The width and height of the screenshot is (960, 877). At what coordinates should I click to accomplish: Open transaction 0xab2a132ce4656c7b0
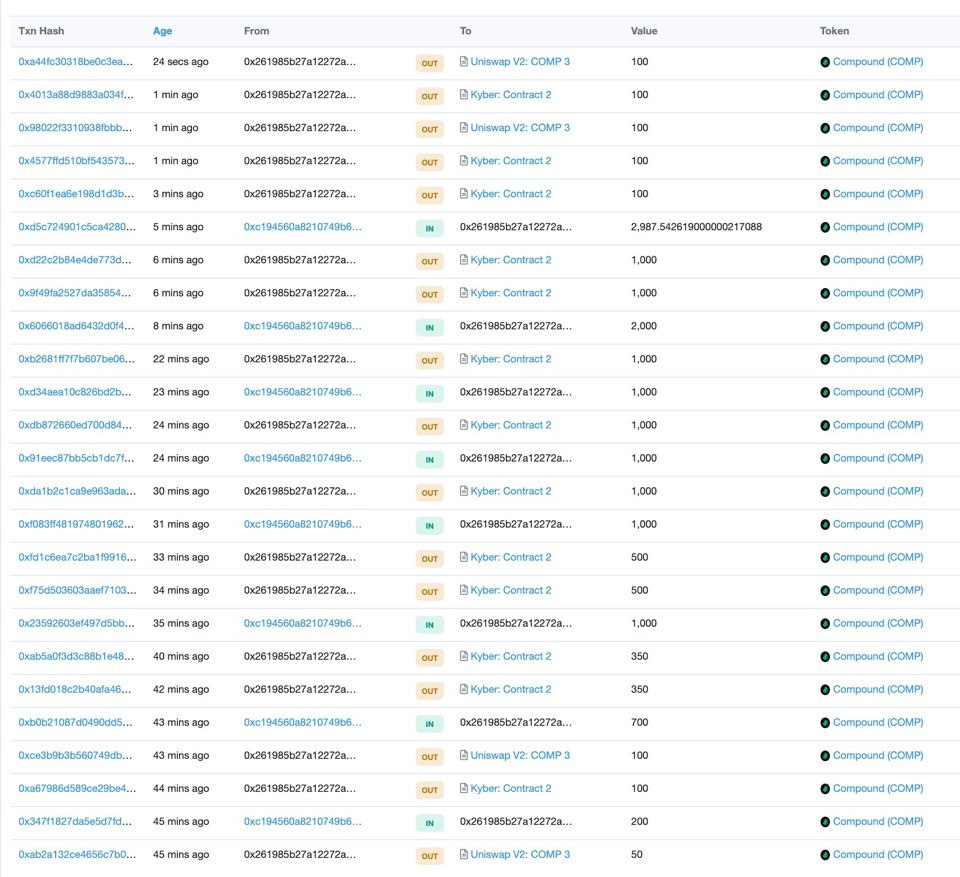coord(77,854)
